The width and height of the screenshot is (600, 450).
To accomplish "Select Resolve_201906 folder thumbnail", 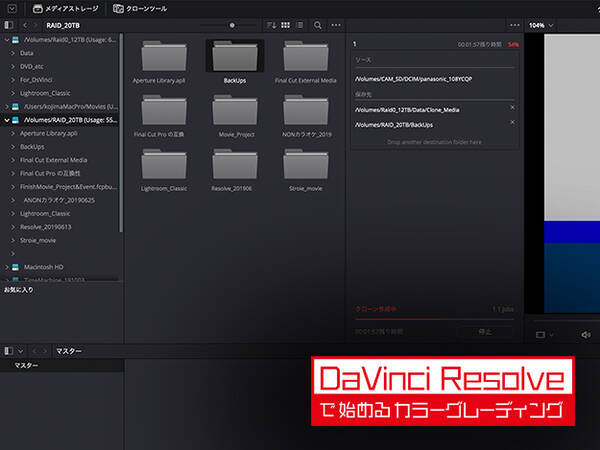I will (x=235, y=165).
